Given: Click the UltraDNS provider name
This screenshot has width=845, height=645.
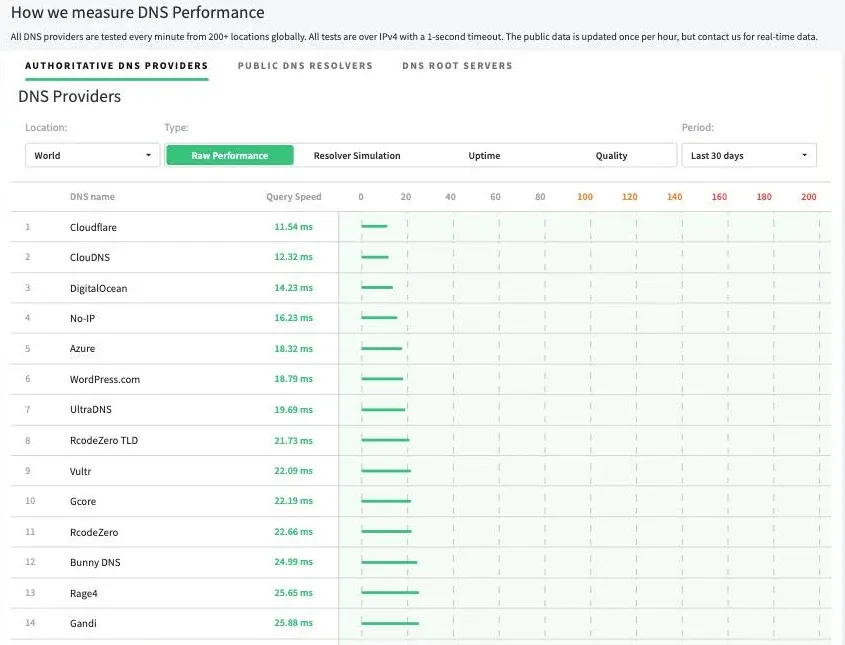Looking at the screenshot, I should [x=91, y=410].
